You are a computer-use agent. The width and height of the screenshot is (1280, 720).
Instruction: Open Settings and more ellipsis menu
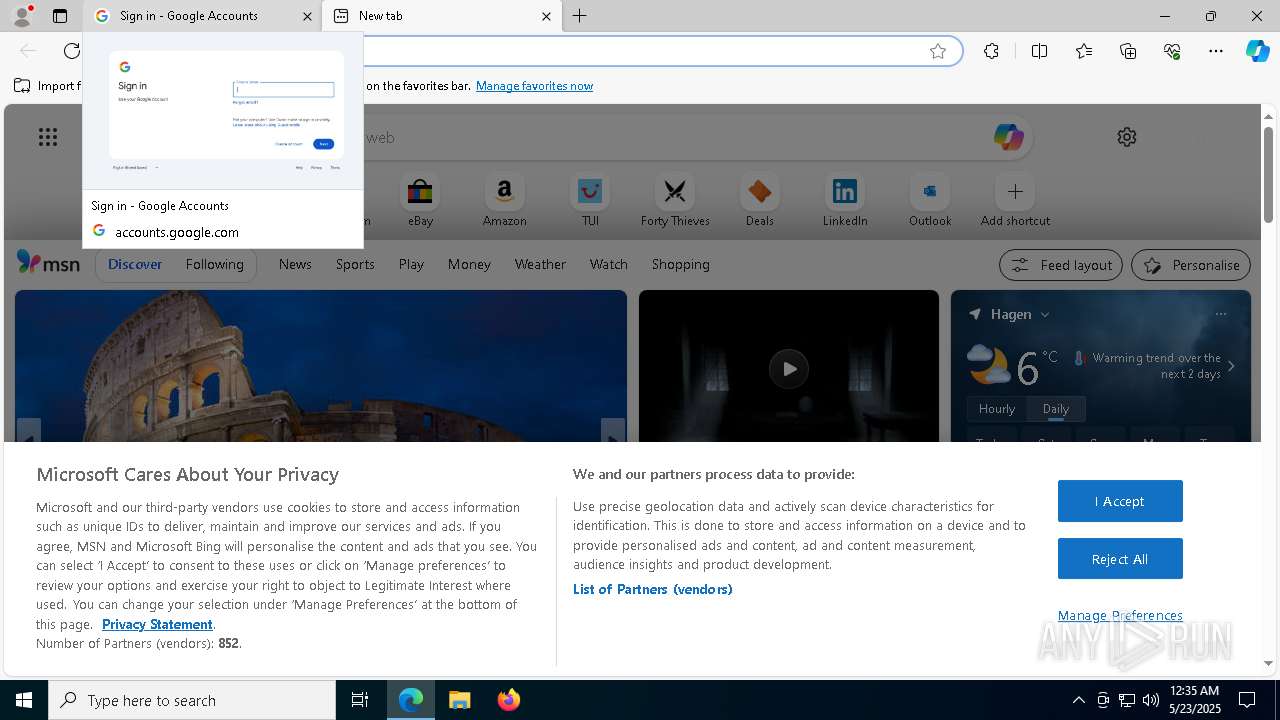(1216, 51)
